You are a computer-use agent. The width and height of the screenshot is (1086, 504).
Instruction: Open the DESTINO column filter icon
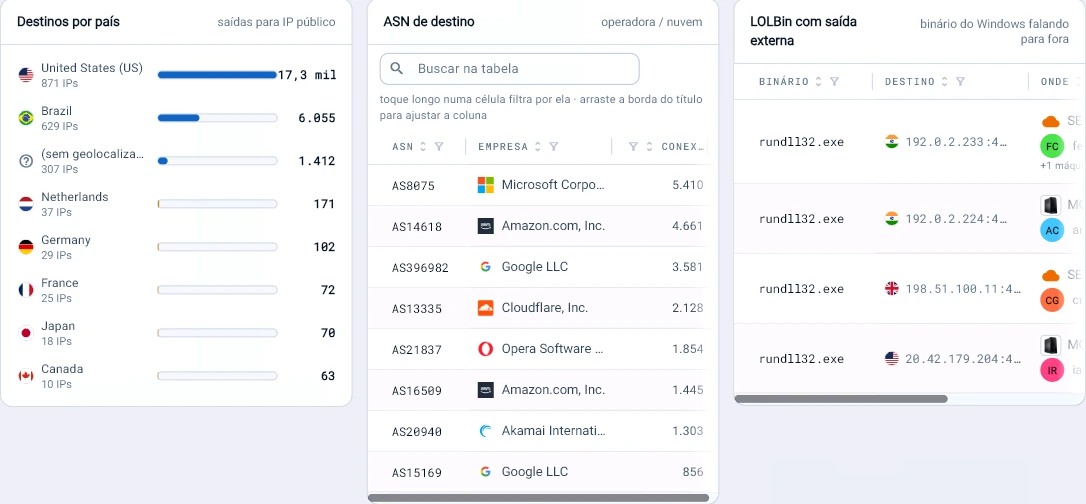[961, 82]
